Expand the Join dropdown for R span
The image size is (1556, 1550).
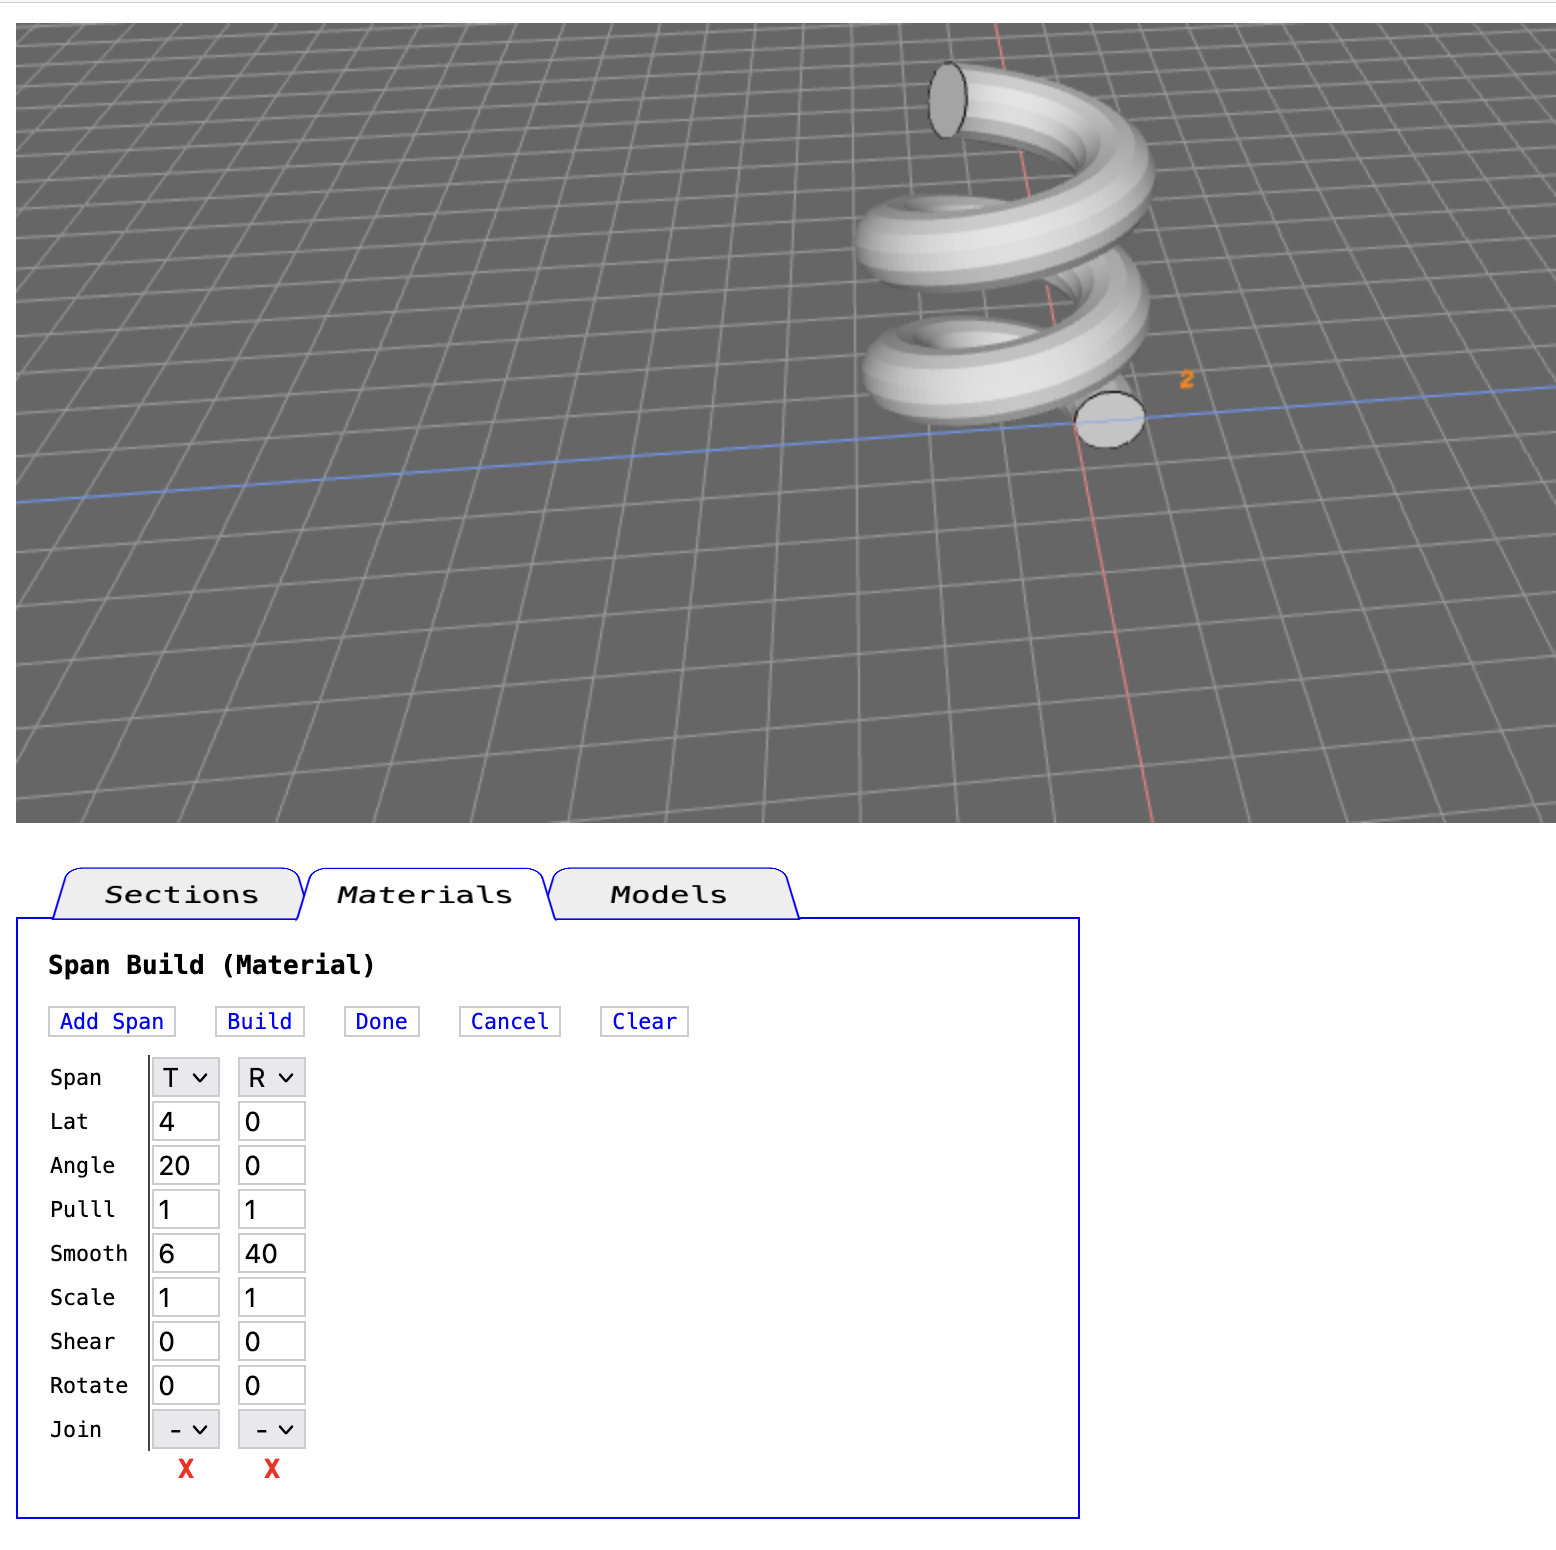[271, 1429]
